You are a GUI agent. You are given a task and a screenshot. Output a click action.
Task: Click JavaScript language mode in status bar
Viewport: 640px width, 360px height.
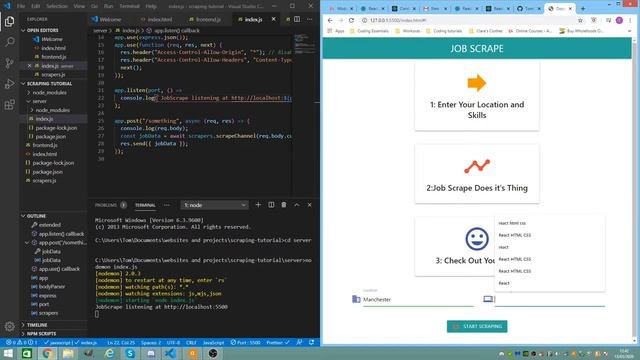213,342
